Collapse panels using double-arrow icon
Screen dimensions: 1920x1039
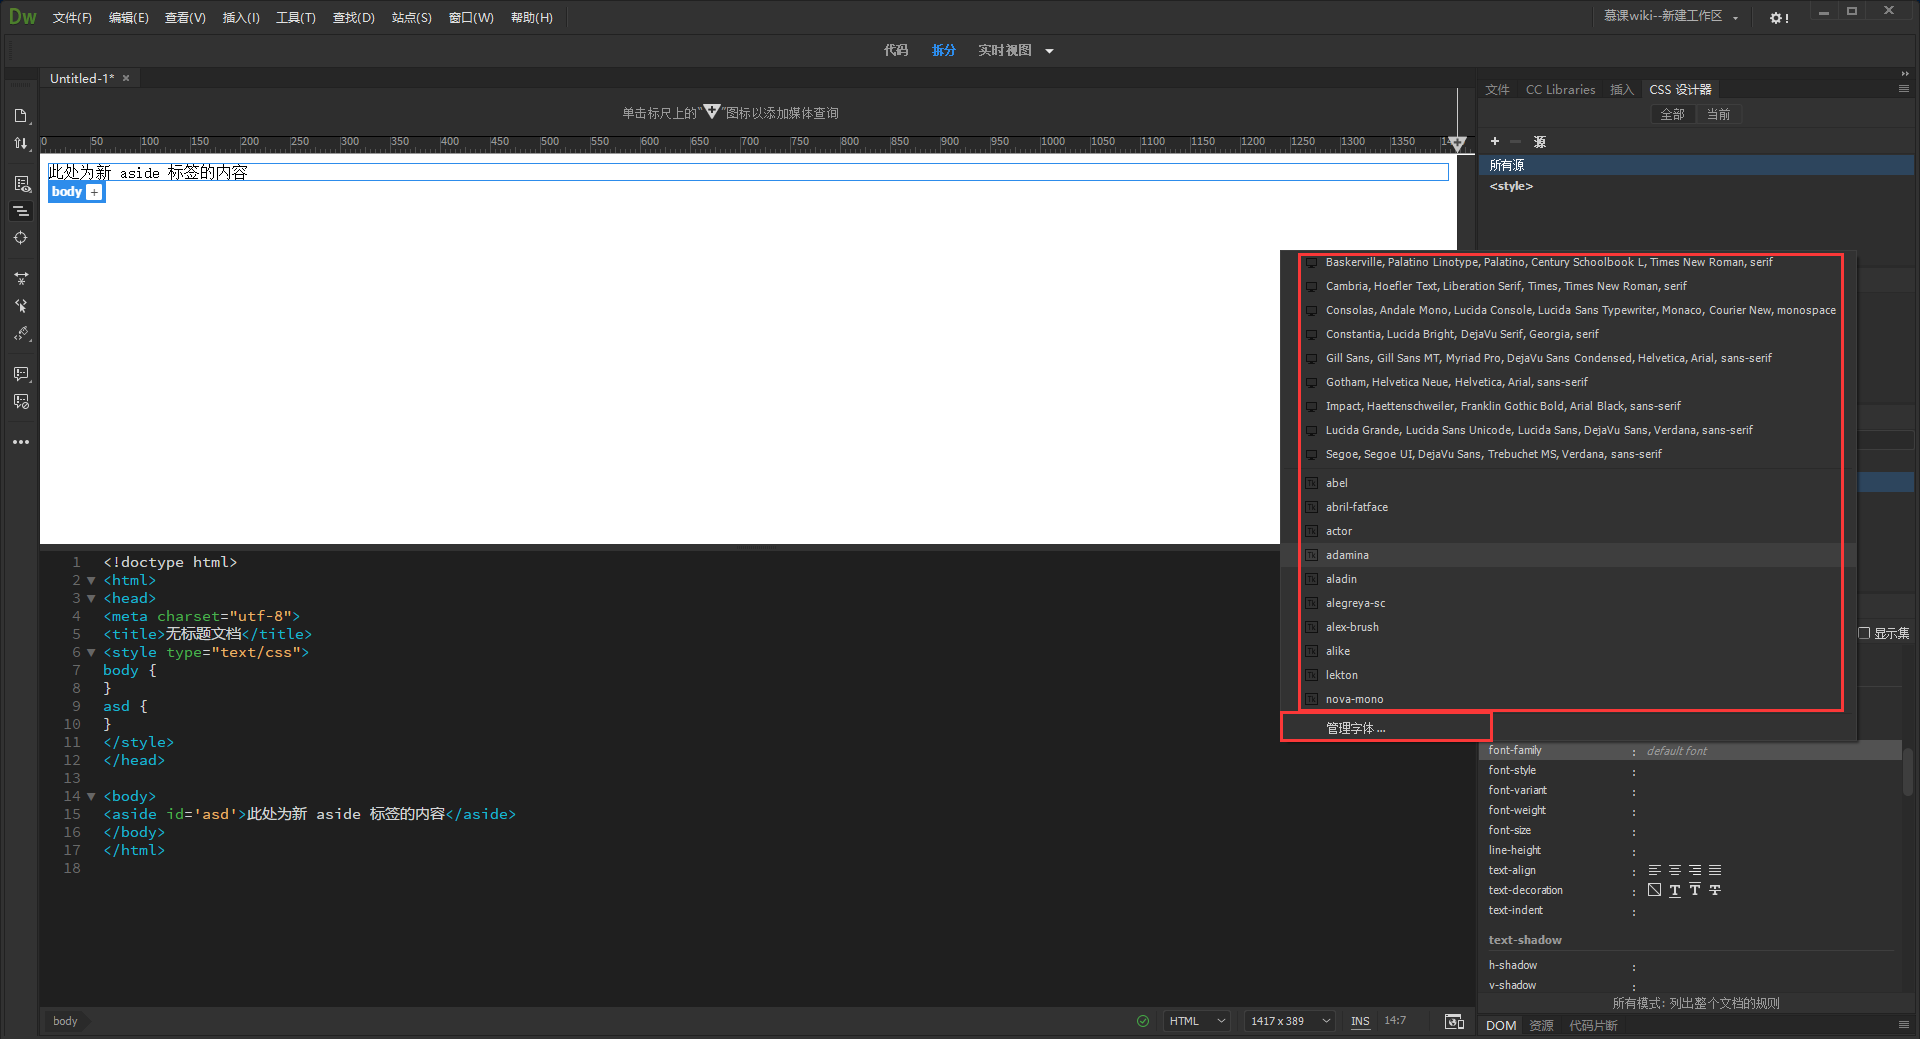click(1905, 74)
